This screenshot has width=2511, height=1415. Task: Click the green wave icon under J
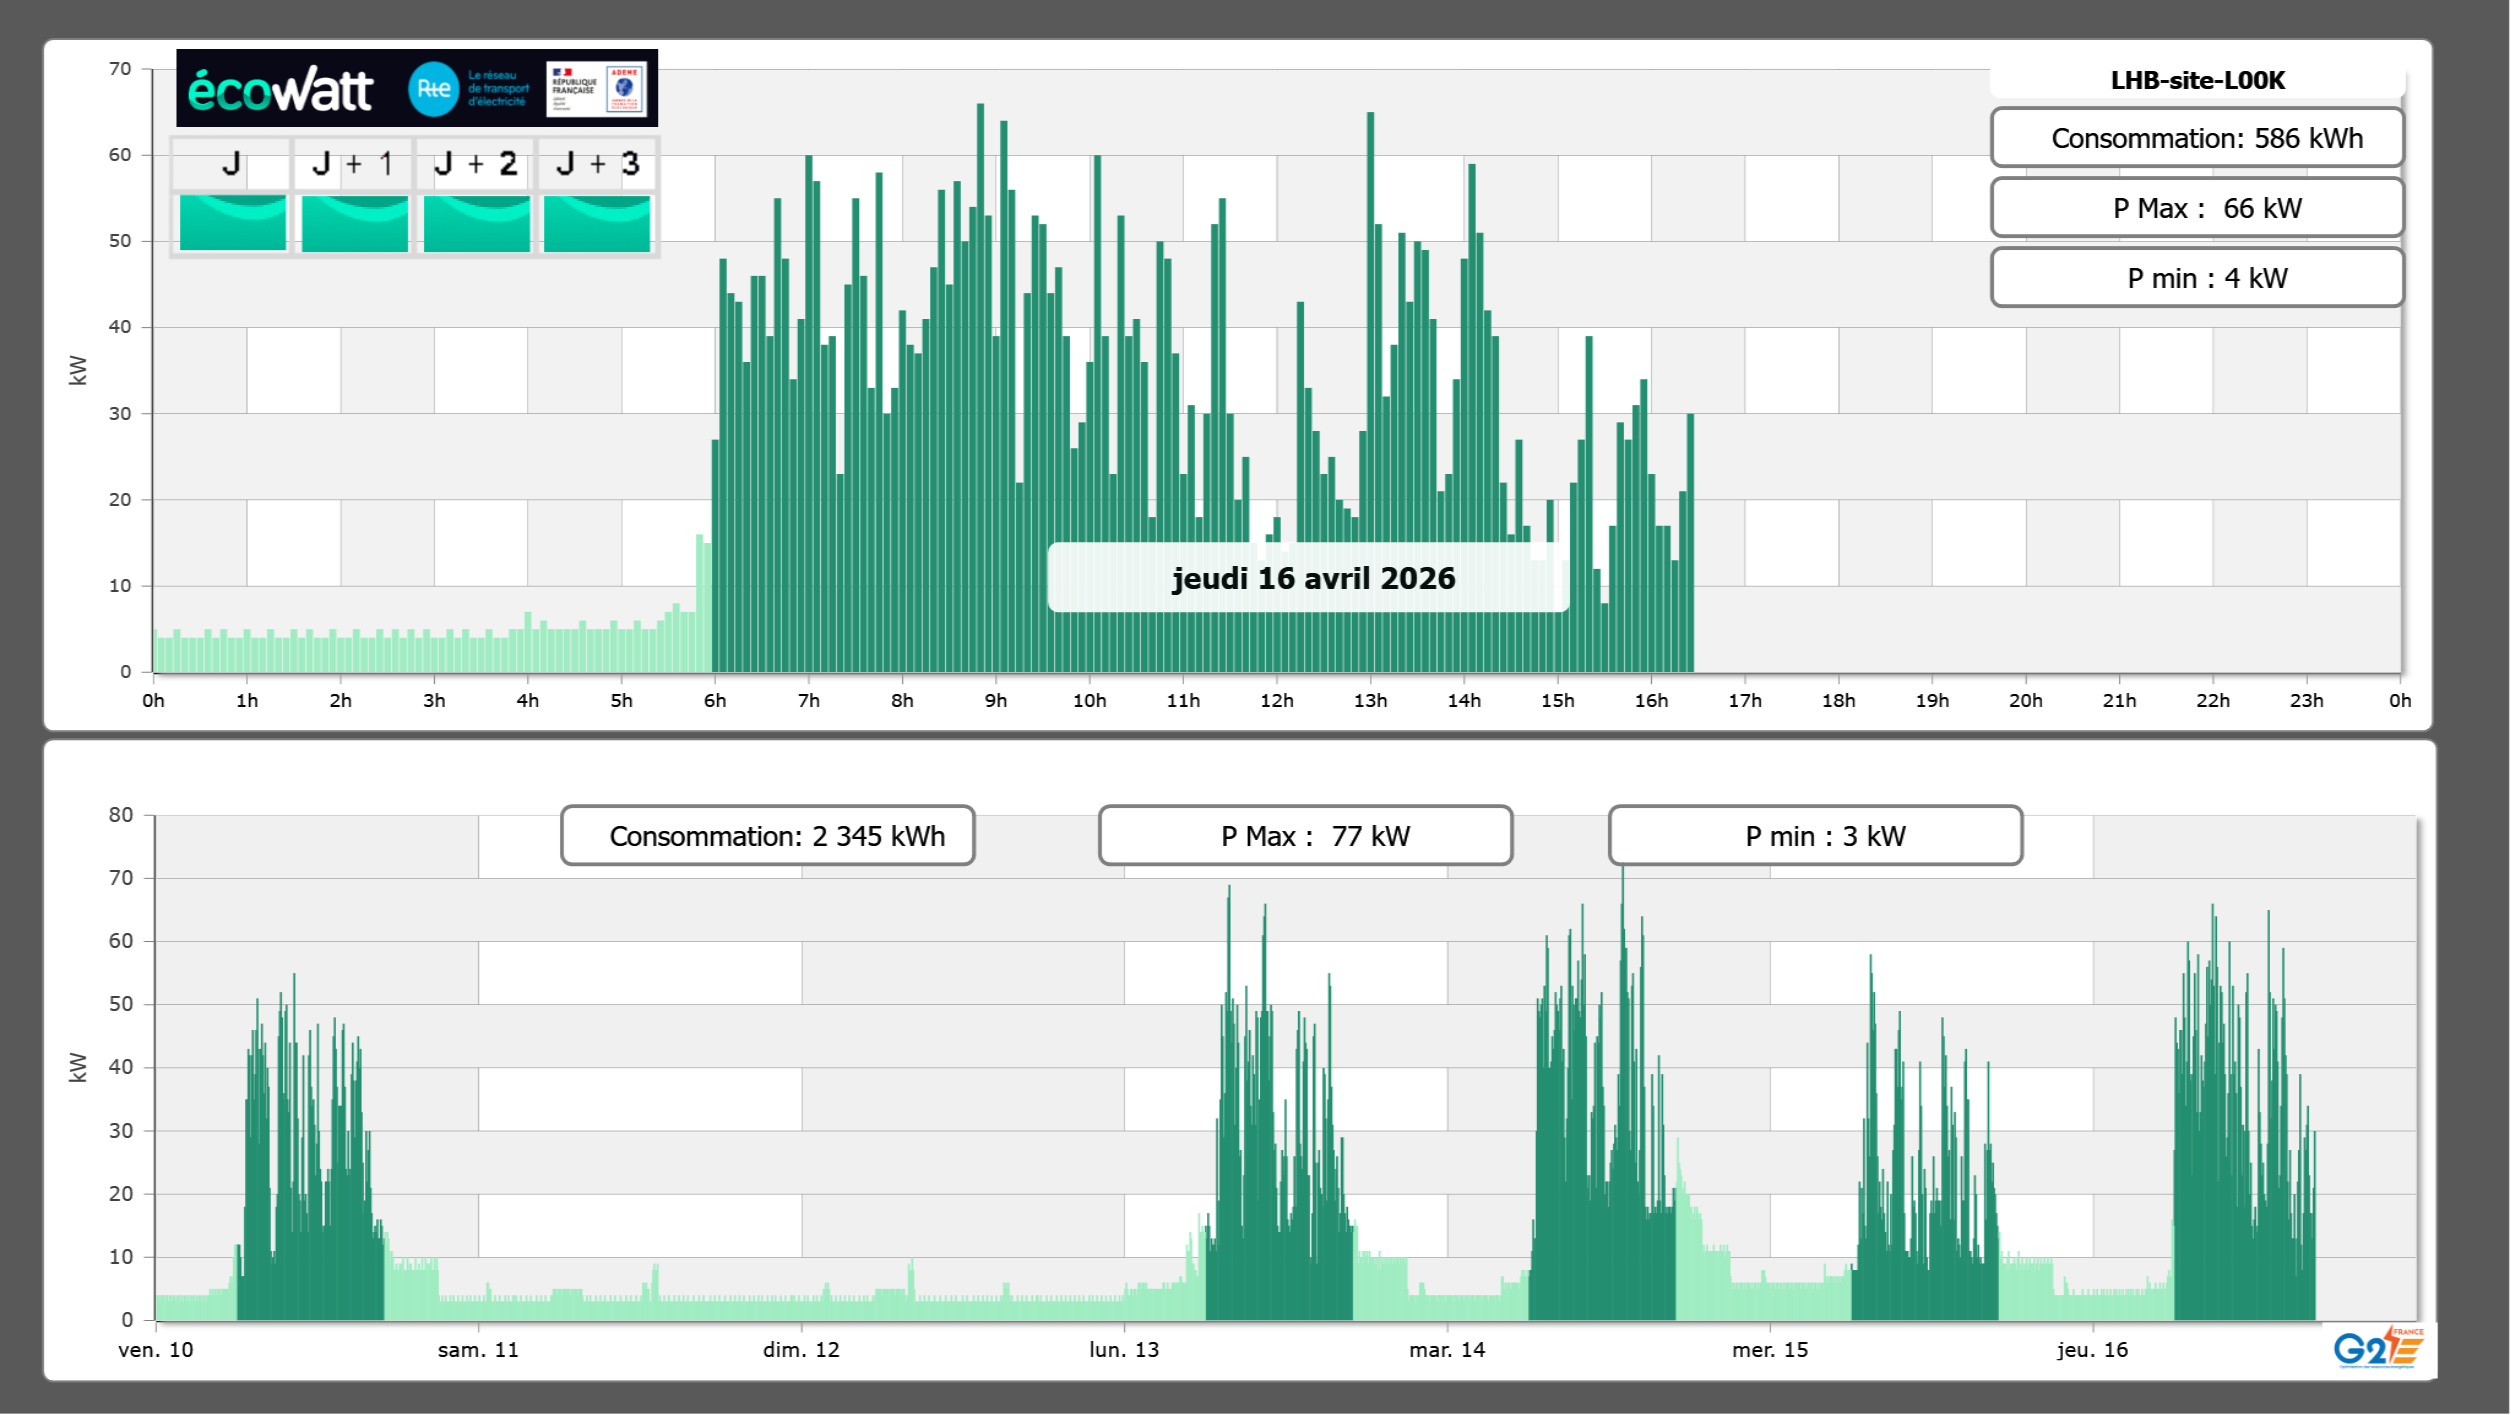coord(232,223)
